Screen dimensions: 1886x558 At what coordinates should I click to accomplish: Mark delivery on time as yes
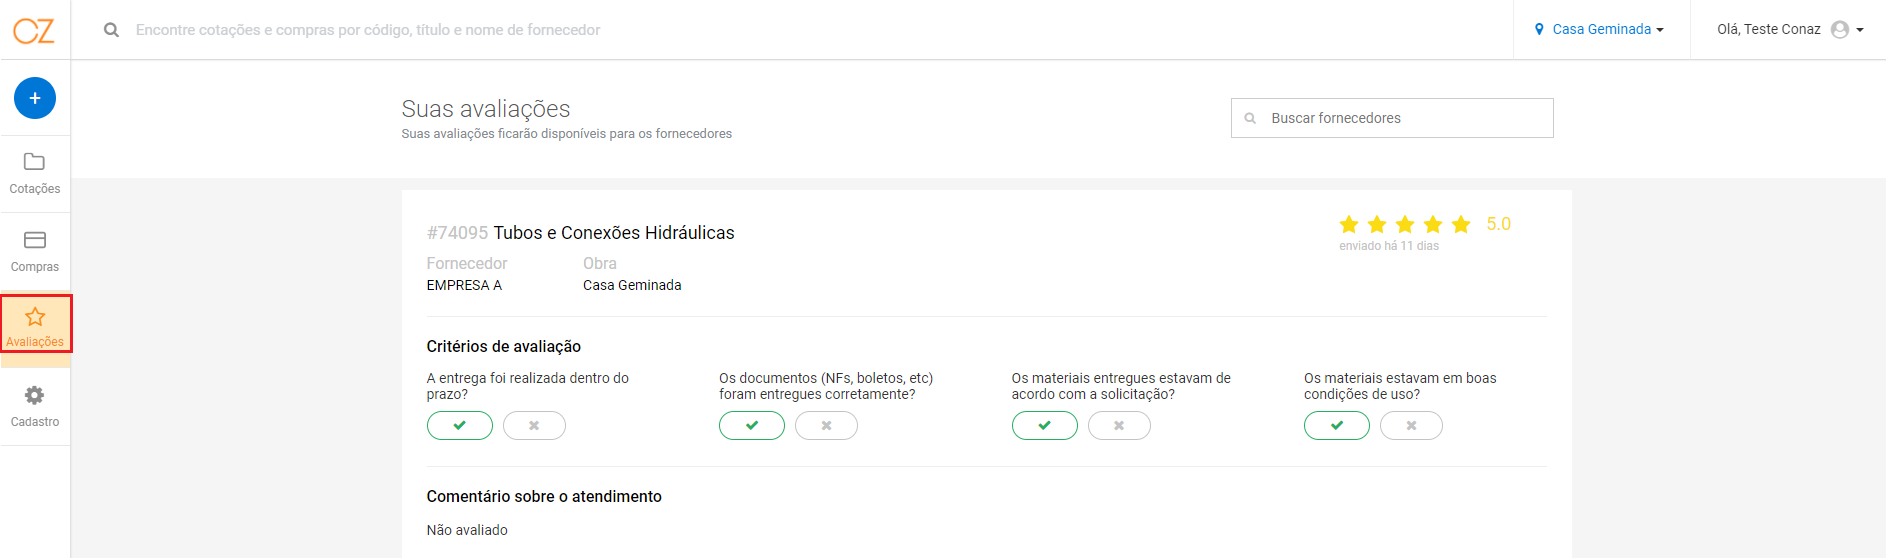pos(460,425)
